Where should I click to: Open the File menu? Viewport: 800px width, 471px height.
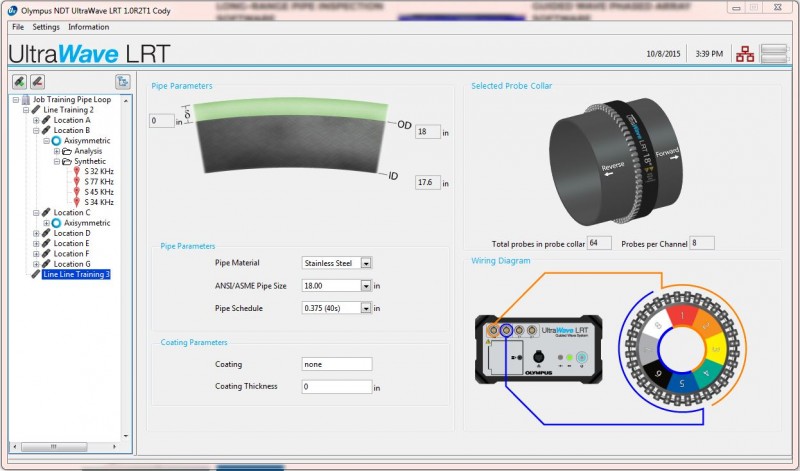(18, 27)
